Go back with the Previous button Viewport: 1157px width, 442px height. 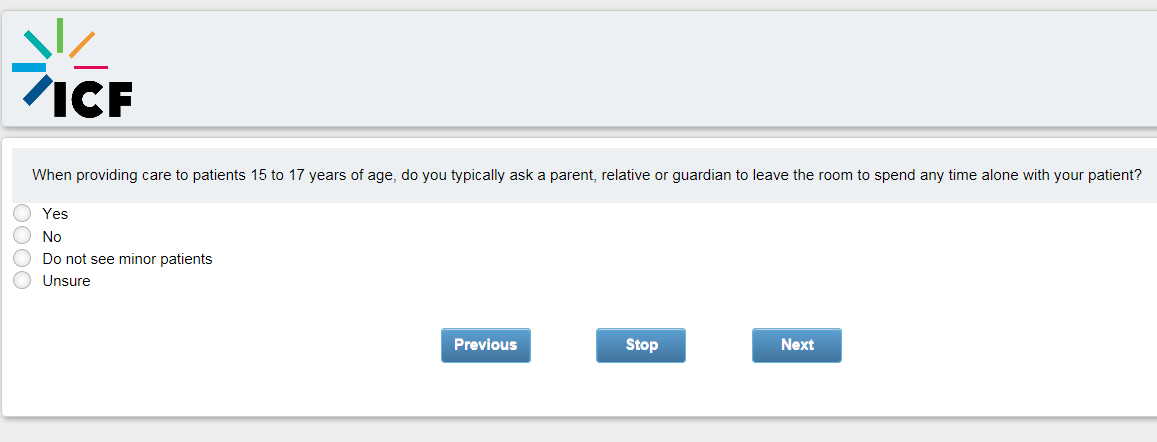click(486, 345)
